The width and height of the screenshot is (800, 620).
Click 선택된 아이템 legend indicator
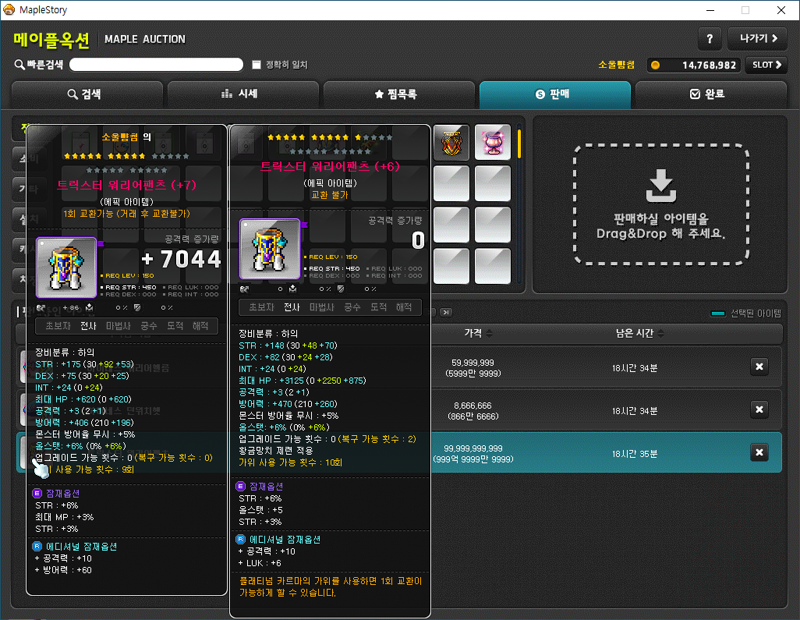click(718, 313)
